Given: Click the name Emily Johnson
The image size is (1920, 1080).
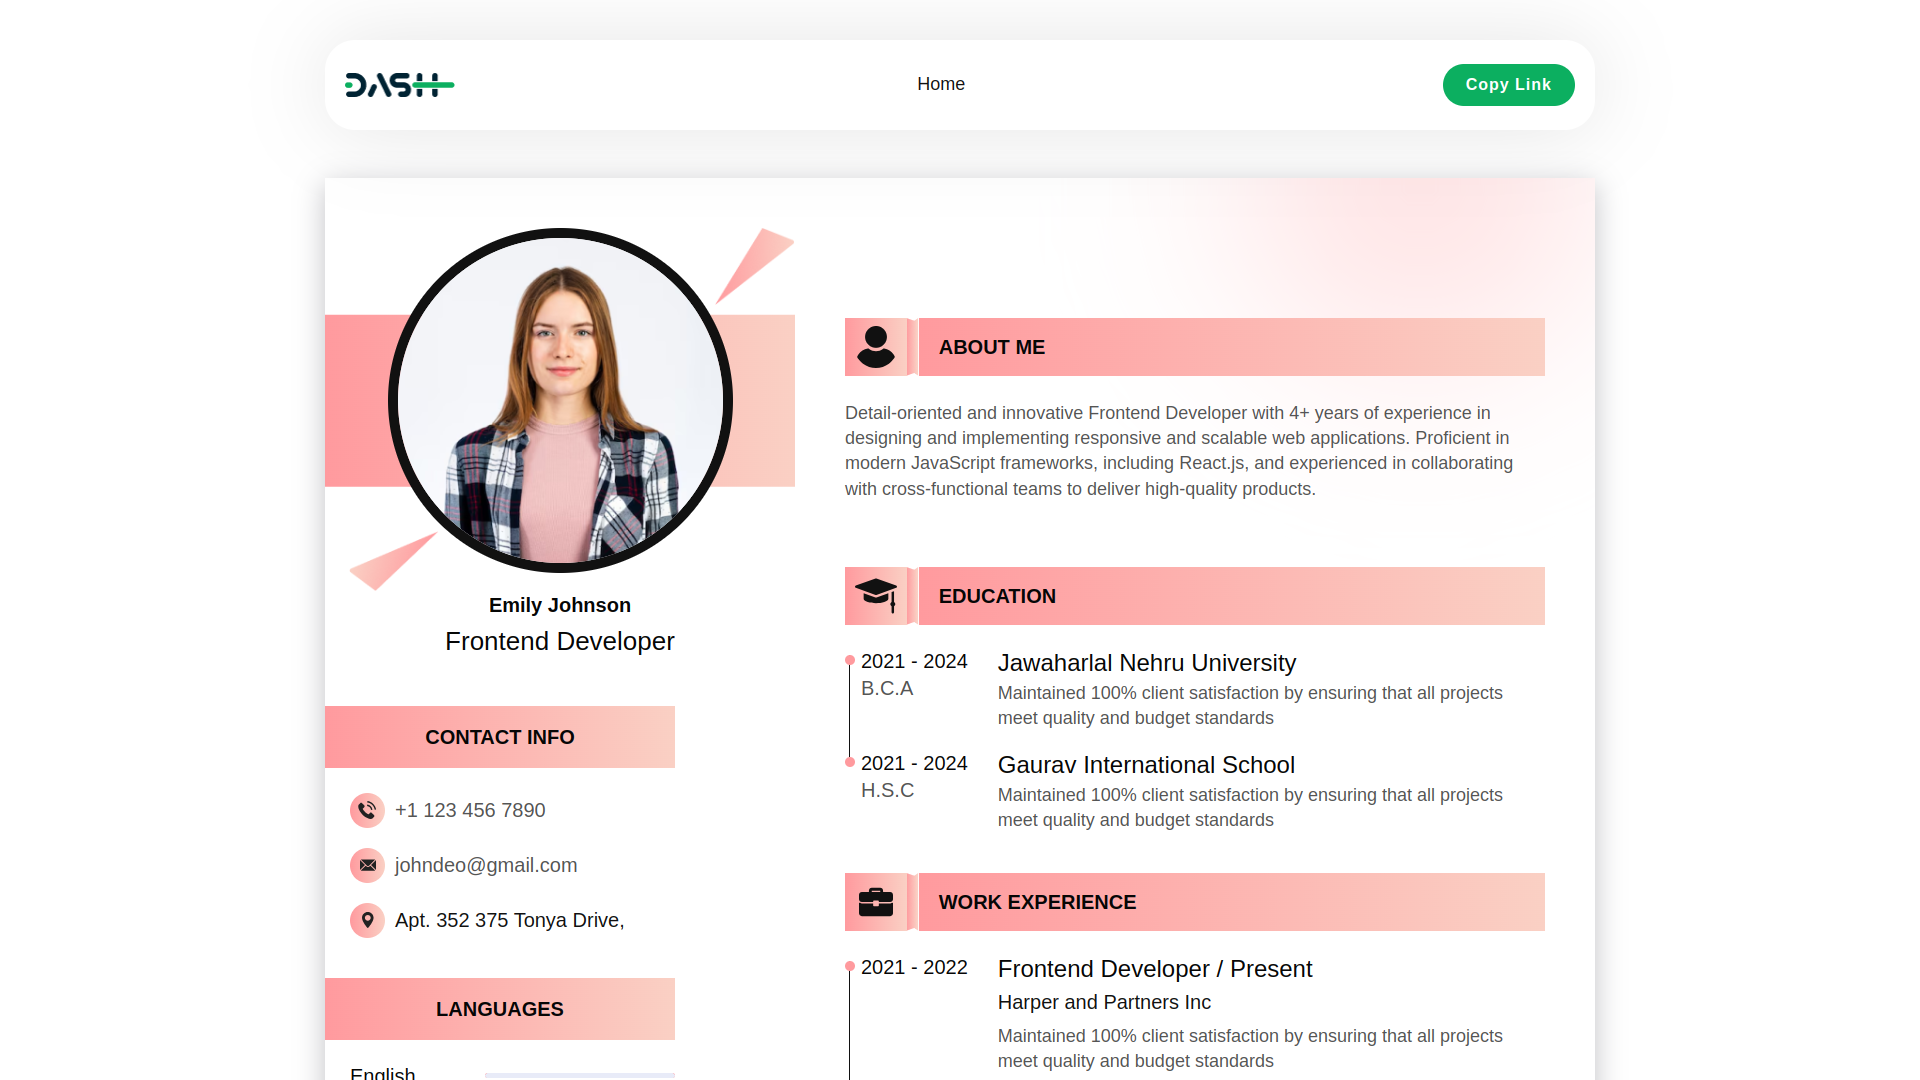Looking at the screenshot, I should coord(560,605).
